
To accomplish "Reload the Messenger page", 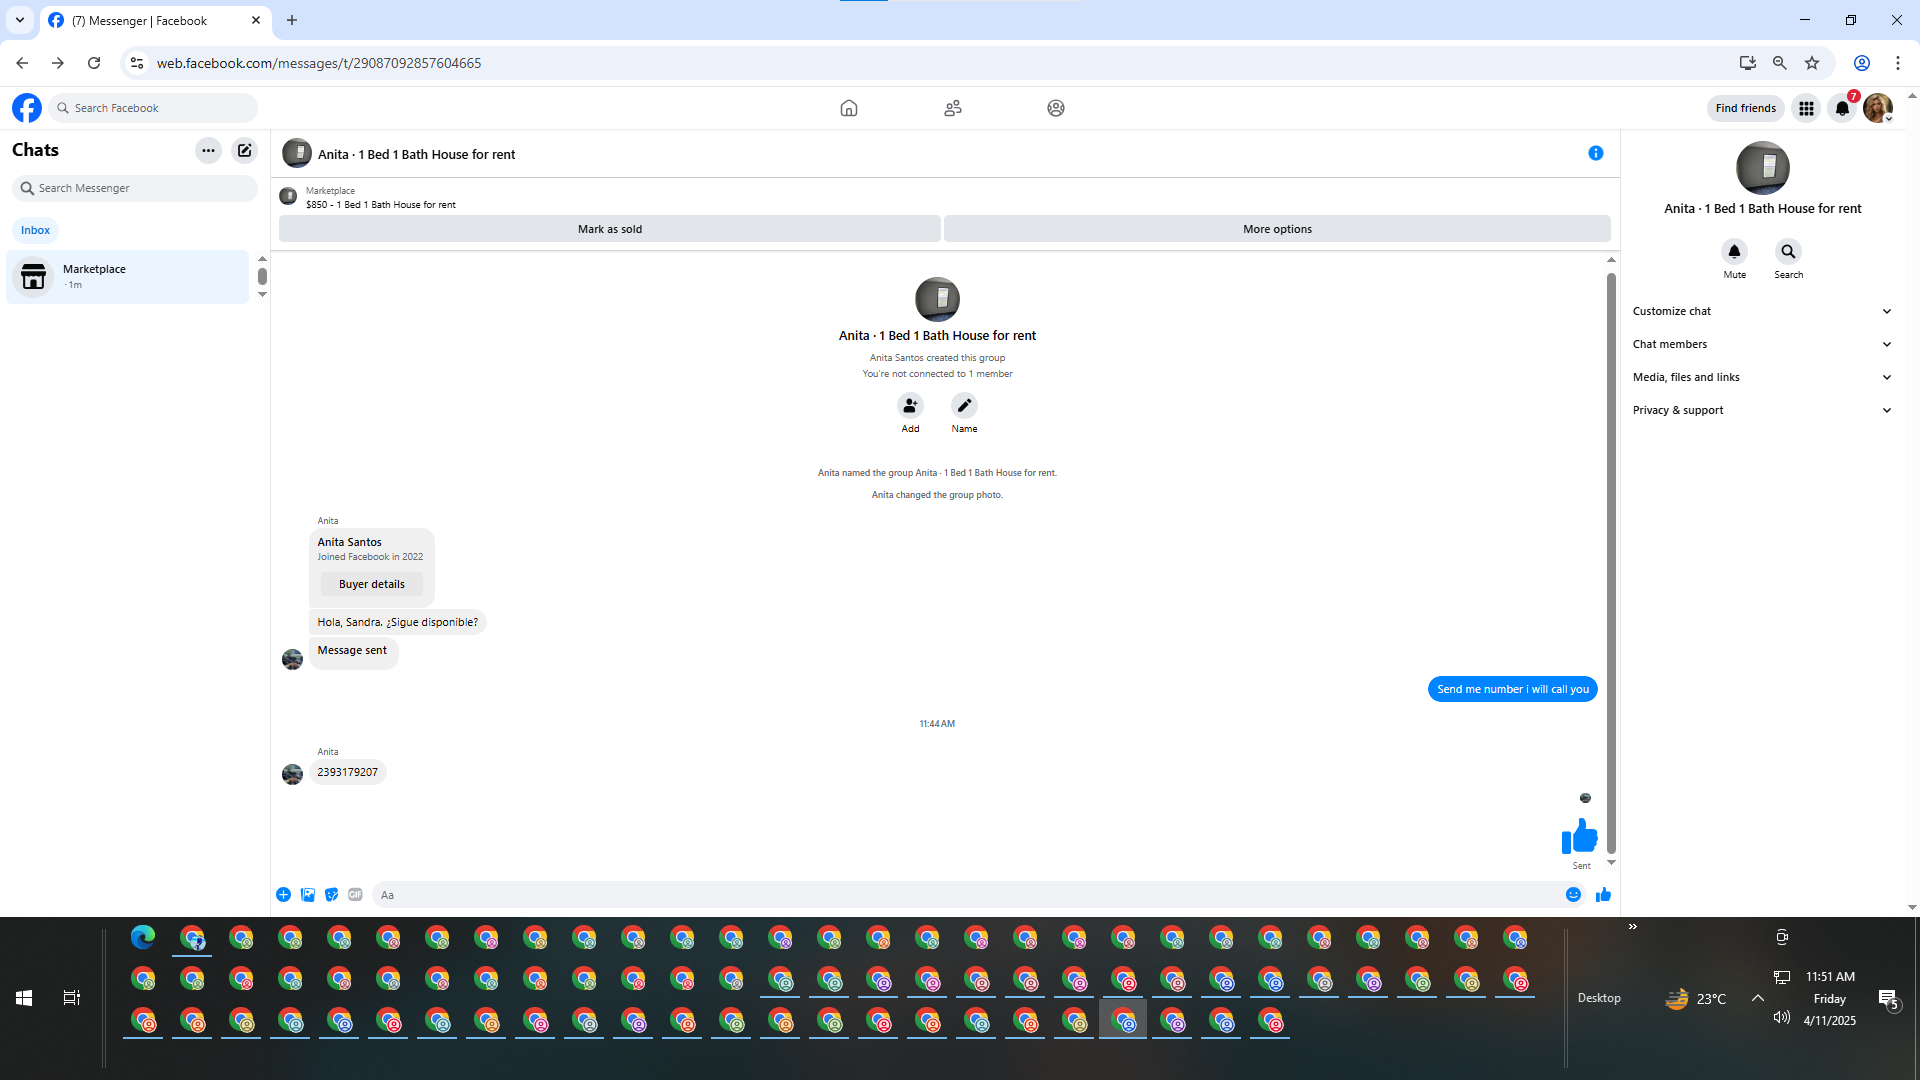I will pyautogui.click(x=94, y=63).
